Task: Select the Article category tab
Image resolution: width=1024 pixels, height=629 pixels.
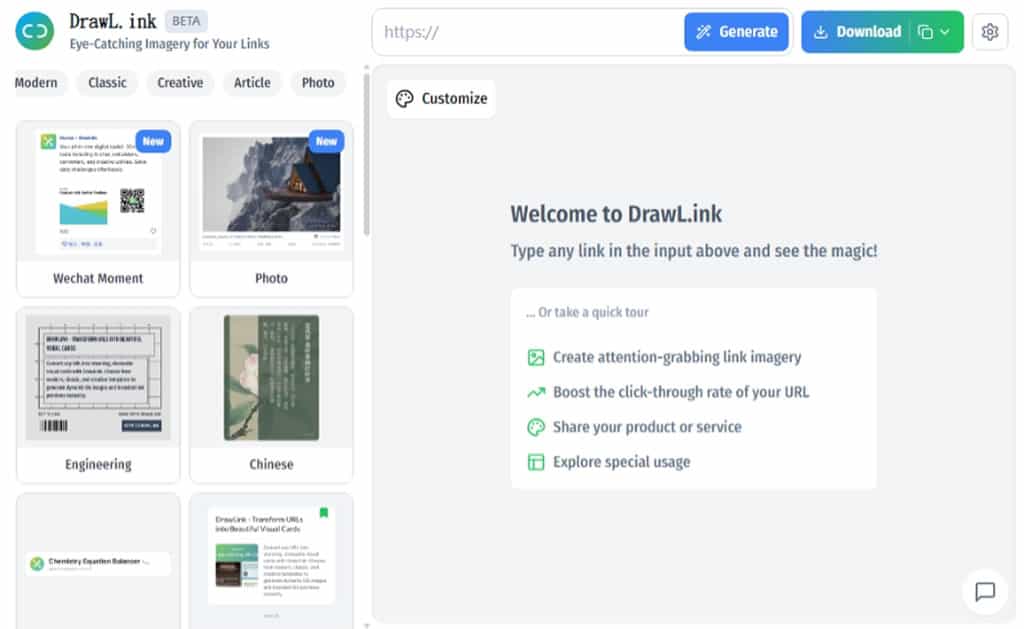Action: click(252, 83)
